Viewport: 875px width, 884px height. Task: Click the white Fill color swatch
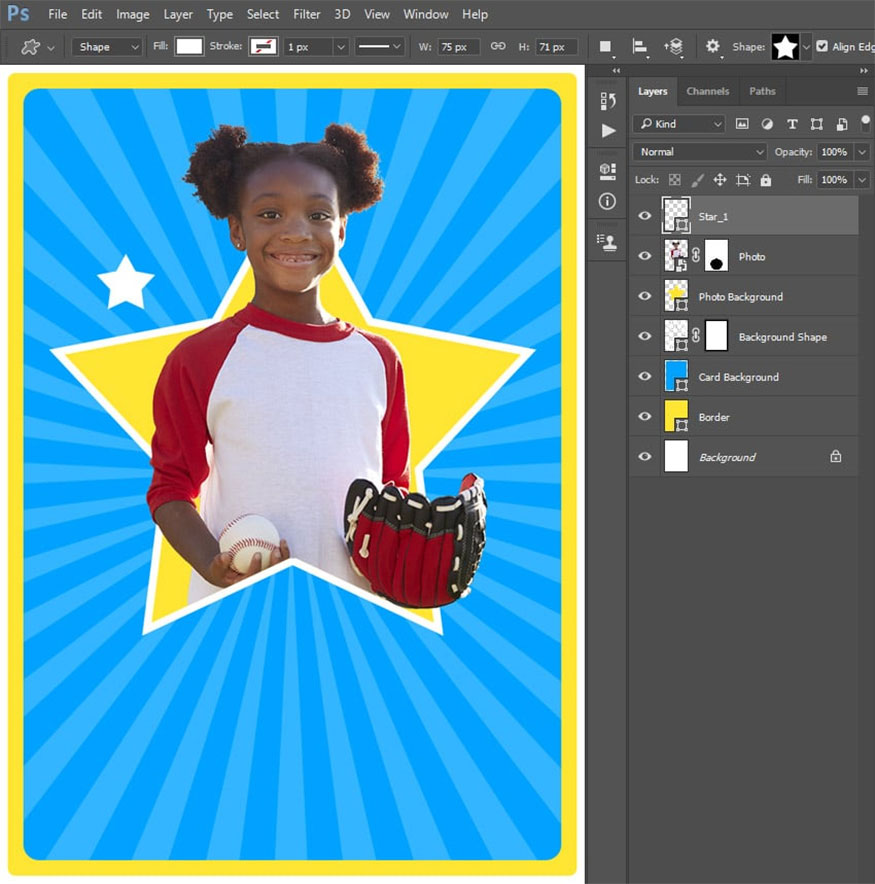click(189, 47)
